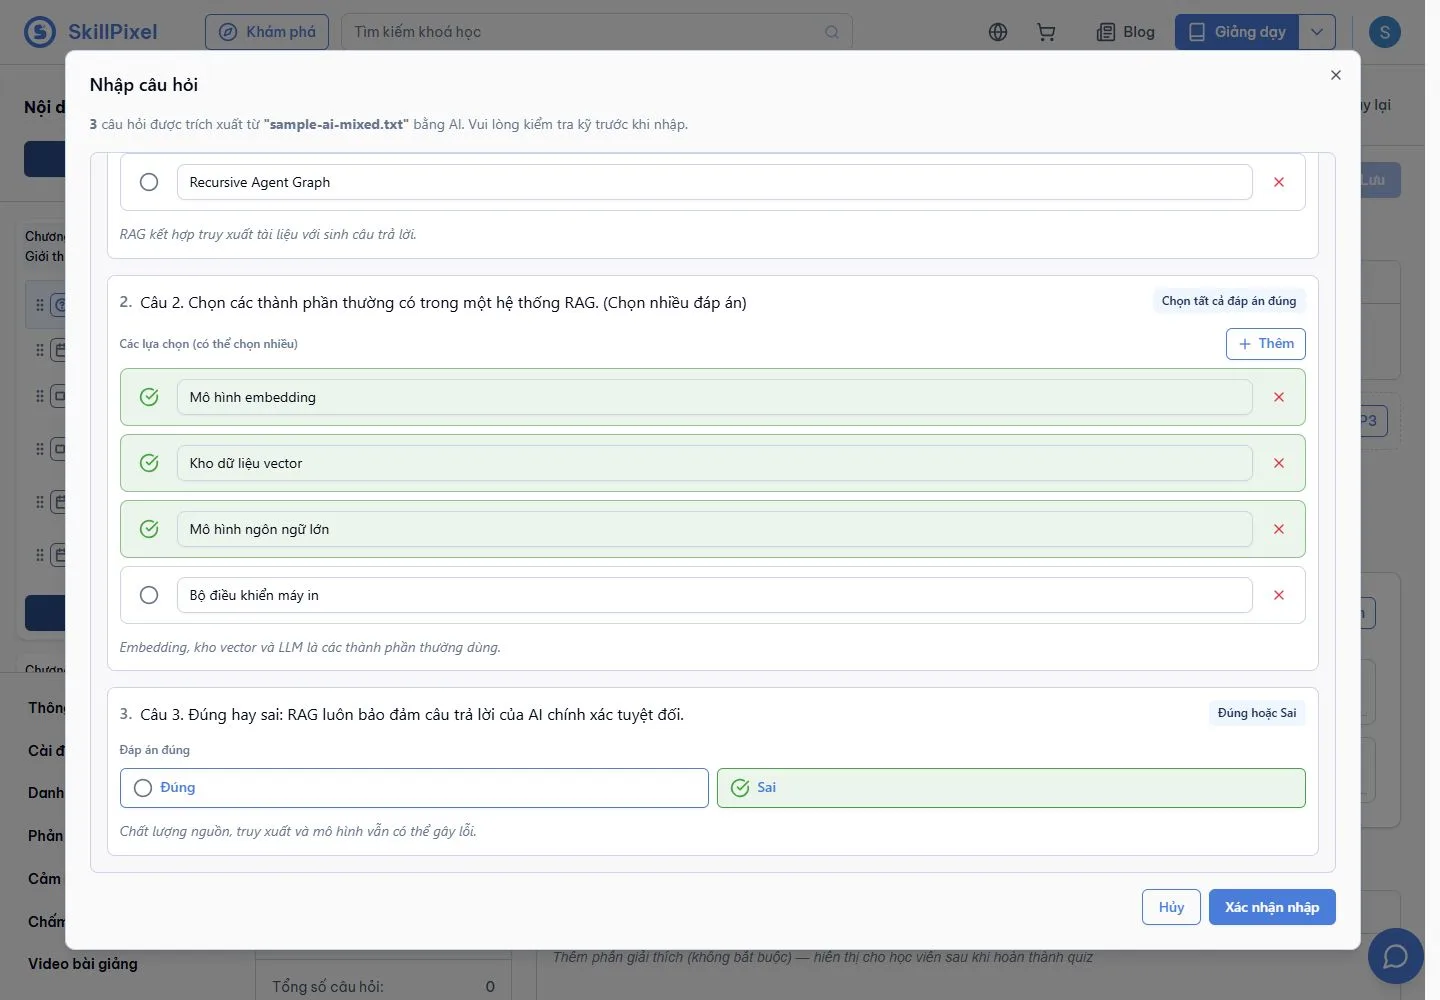
Task: Click the Khám phá explore button
Action: pyautogui.click(x=267, y=32)
